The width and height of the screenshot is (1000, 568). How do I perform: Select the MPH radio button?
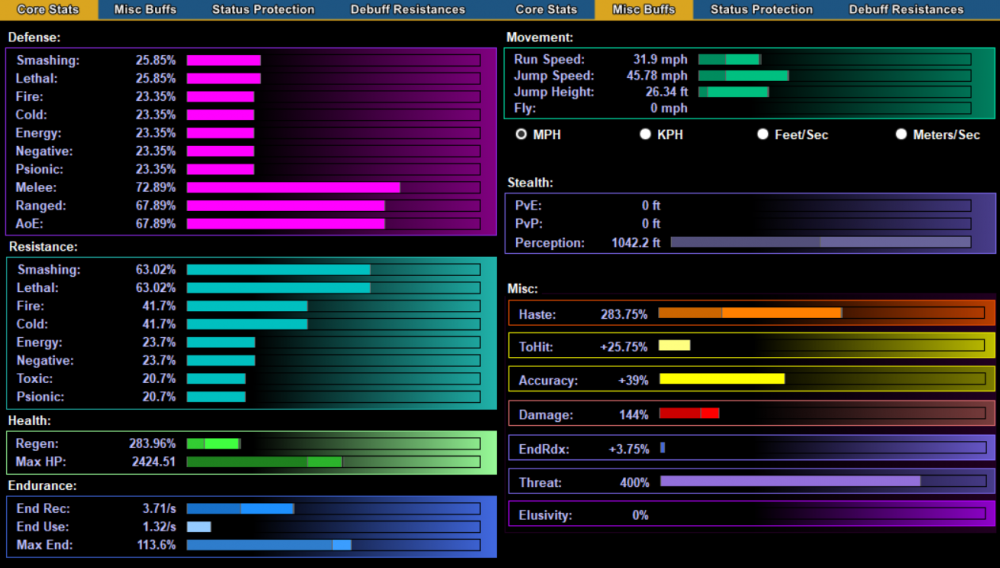(521, 134)
